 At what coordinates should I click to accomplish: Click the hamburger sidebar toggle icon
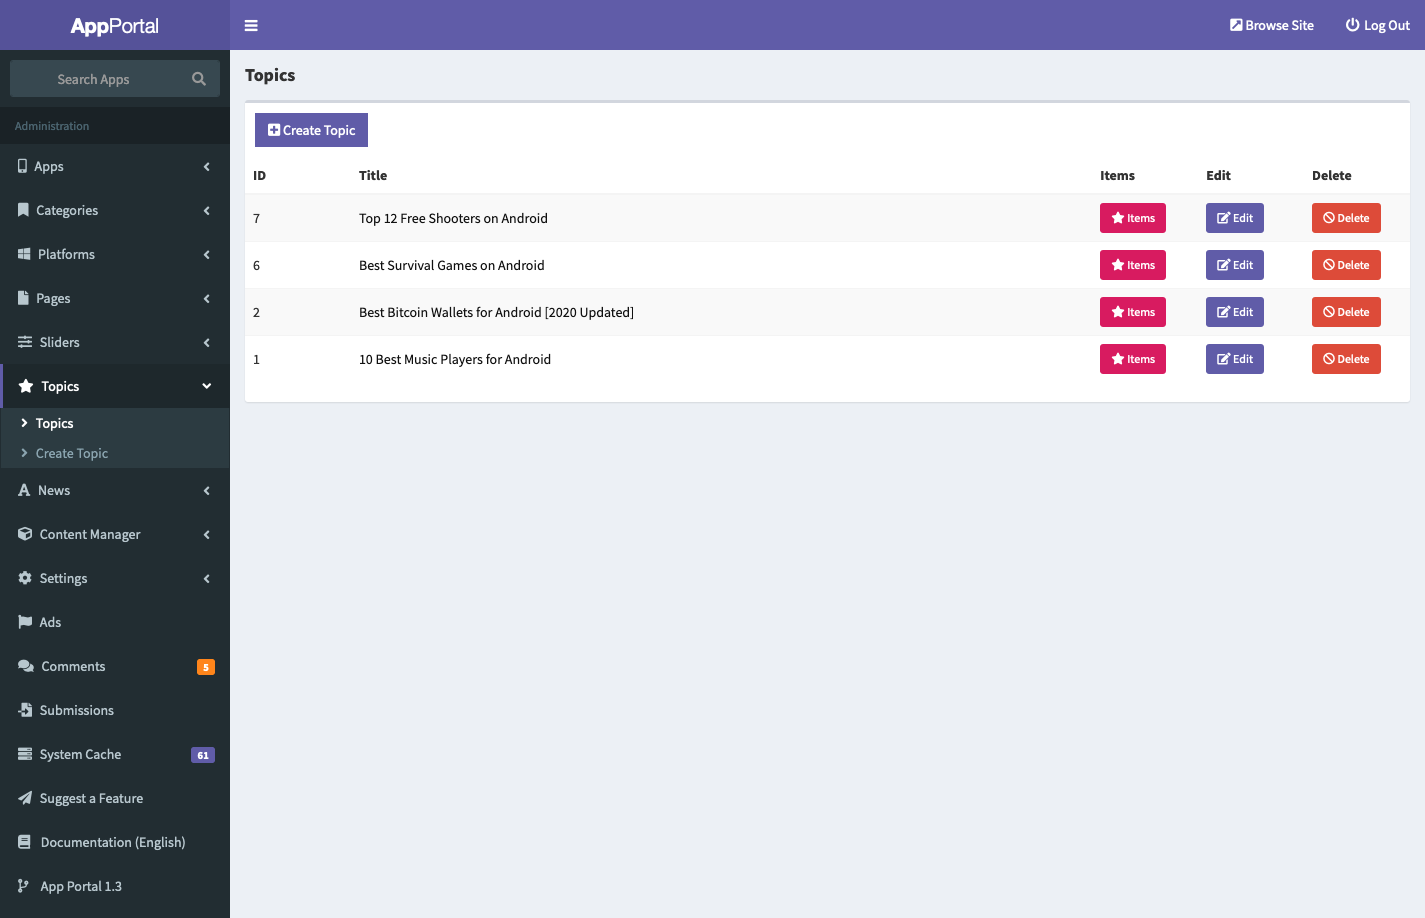coord(251,26)
